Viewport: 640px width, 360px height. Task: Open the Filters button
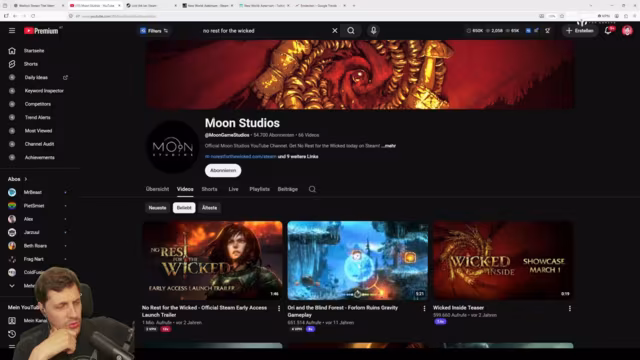tap(154, 31)
